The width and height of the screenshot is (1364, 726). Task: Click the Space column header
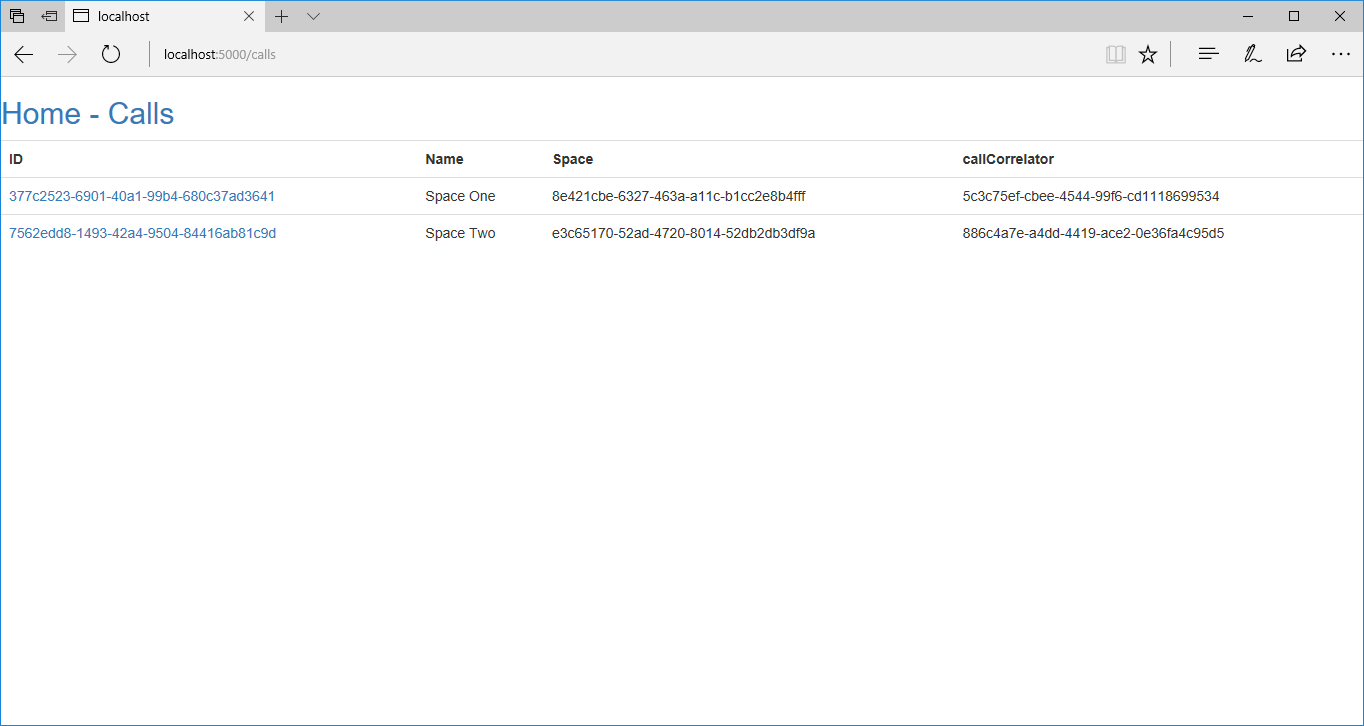[573, 159]
